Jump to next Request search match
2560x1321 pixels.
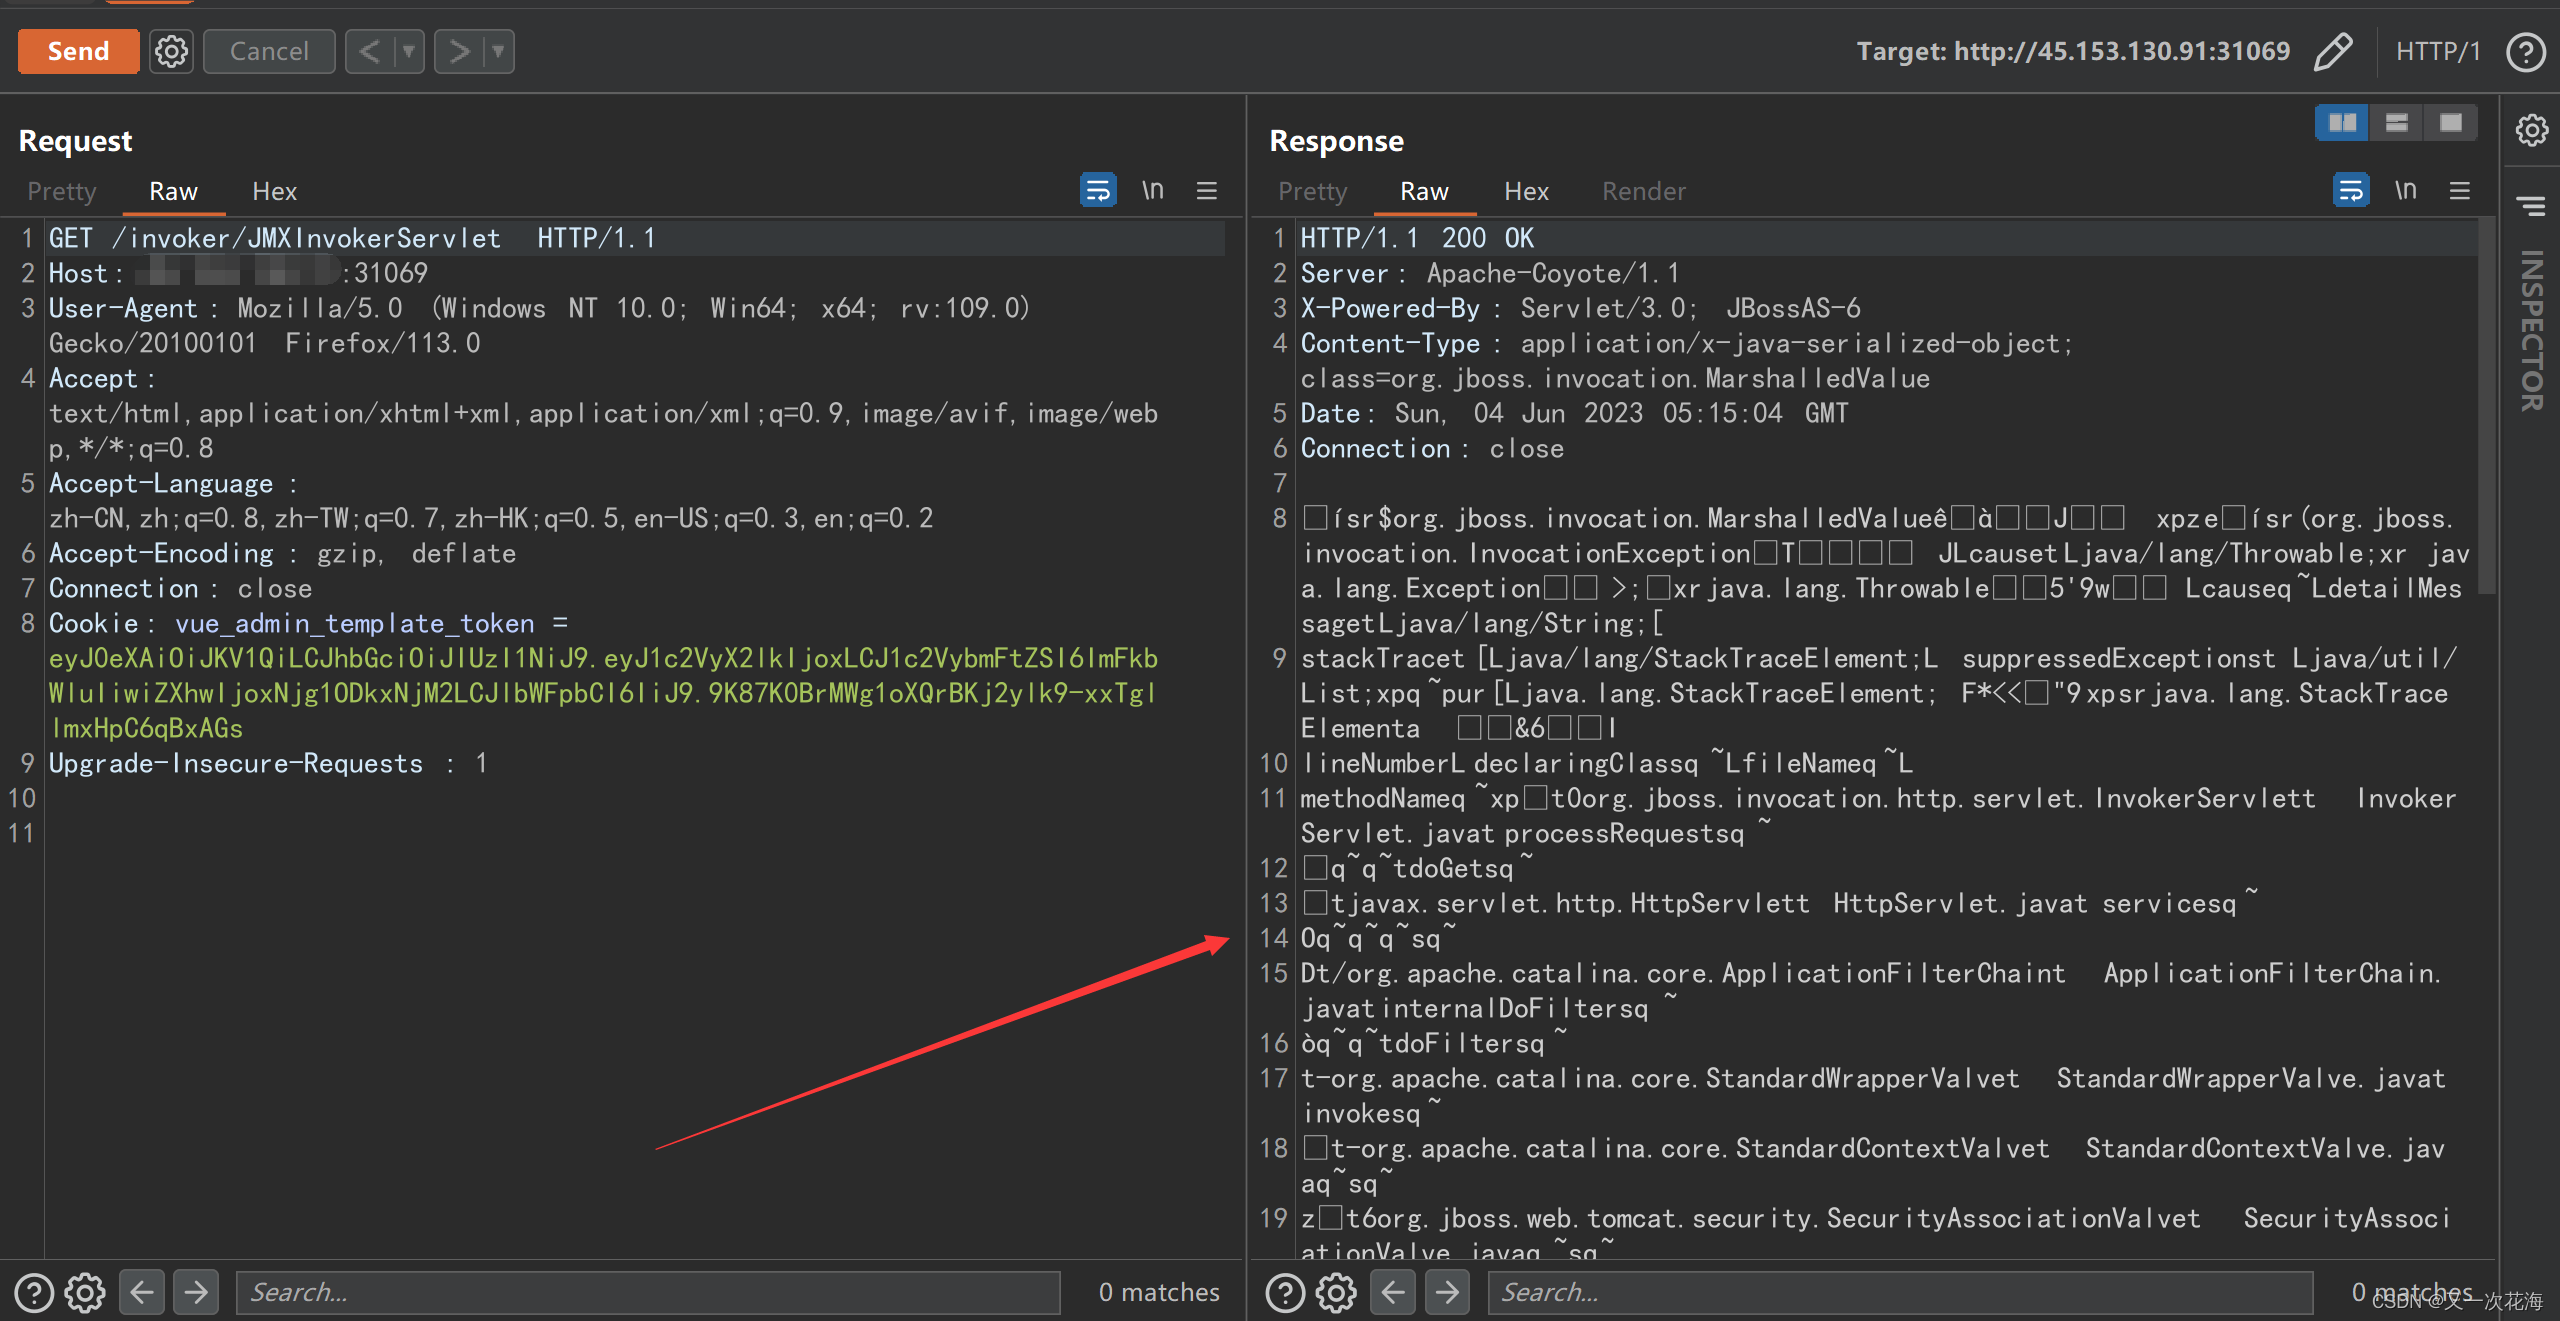196,1292
